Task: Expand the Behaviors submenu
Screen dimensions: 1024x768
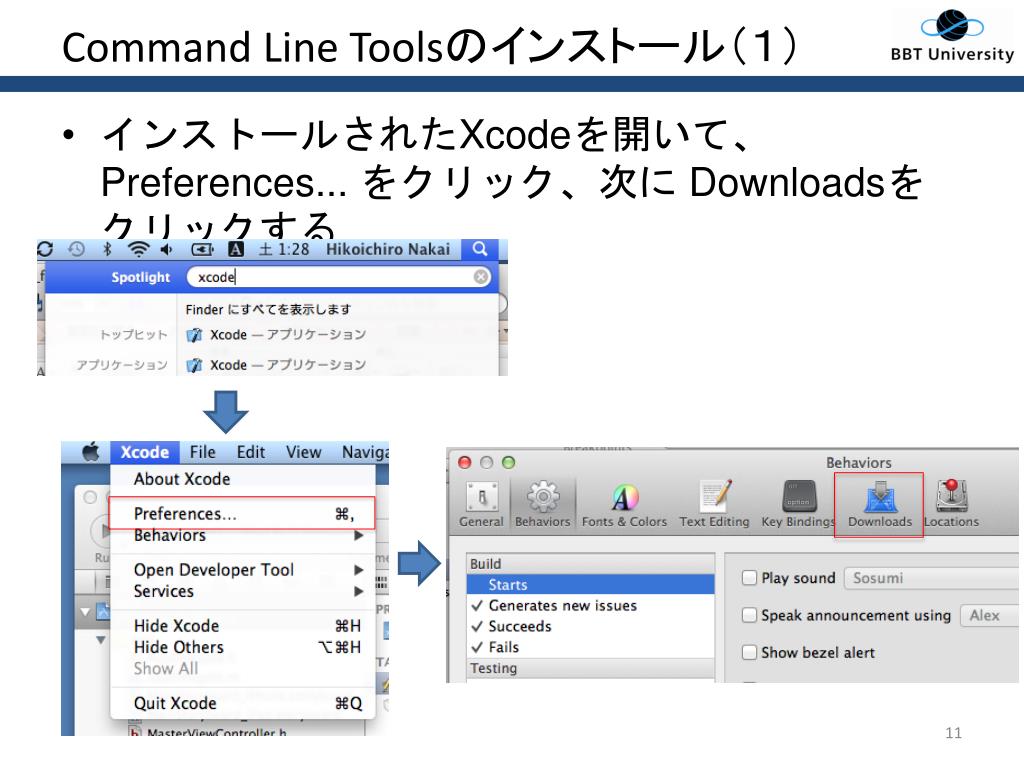Action: click(x=243, y=536)
